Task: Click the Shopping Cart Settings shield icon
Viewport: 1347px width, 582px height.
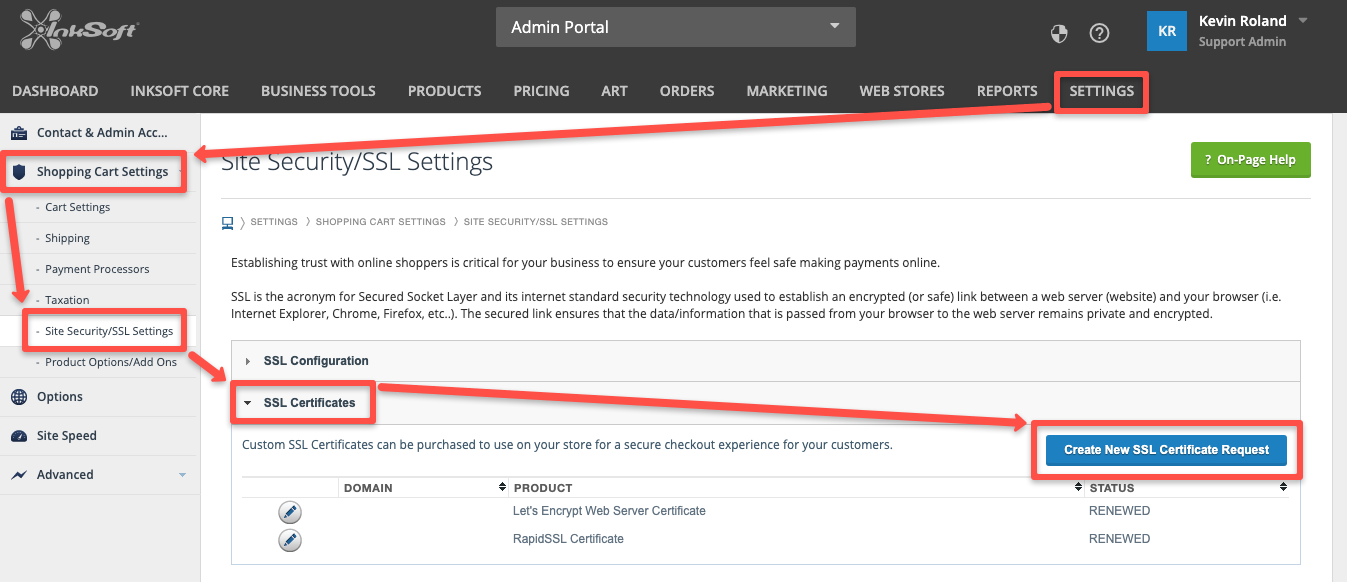Action: coord(19,171)
